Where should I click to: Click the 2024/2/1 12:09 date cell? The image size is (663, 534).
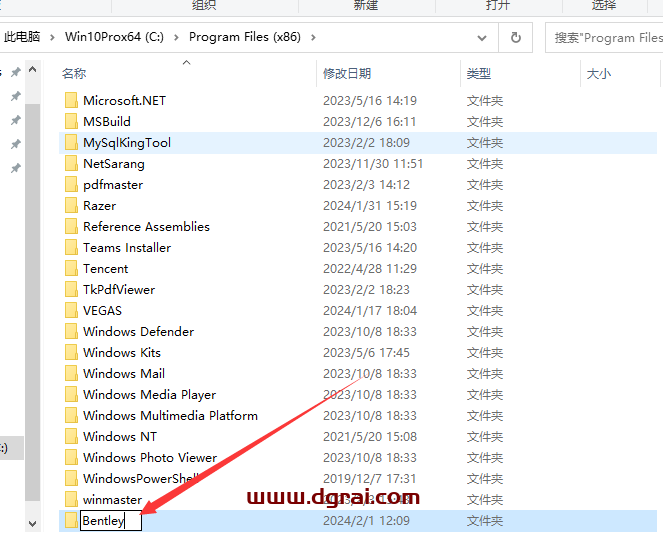(366, 520)
